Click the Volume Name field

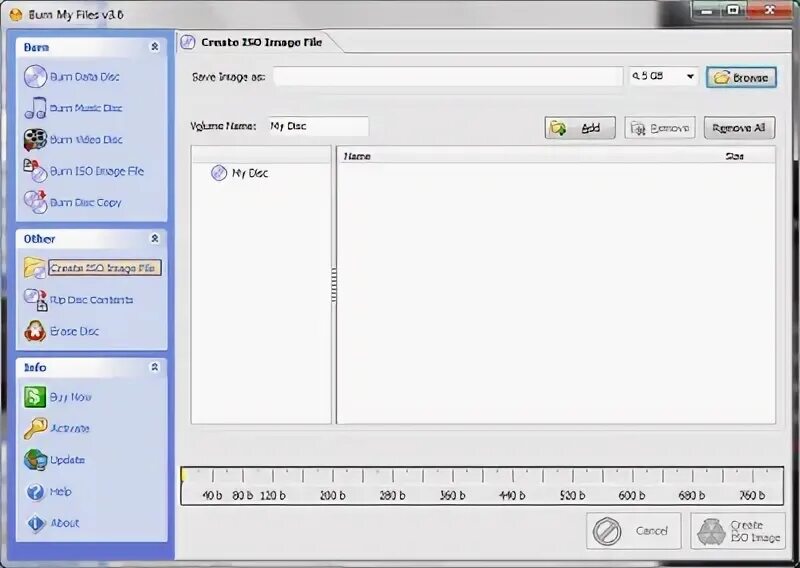318,126
